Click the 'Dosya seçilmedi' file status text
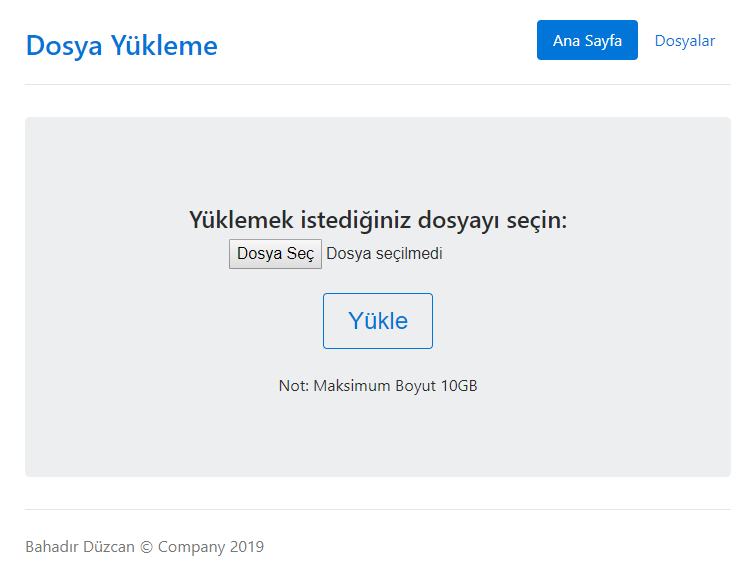Viewport: 748px width, 579px height. coord(384,254)
